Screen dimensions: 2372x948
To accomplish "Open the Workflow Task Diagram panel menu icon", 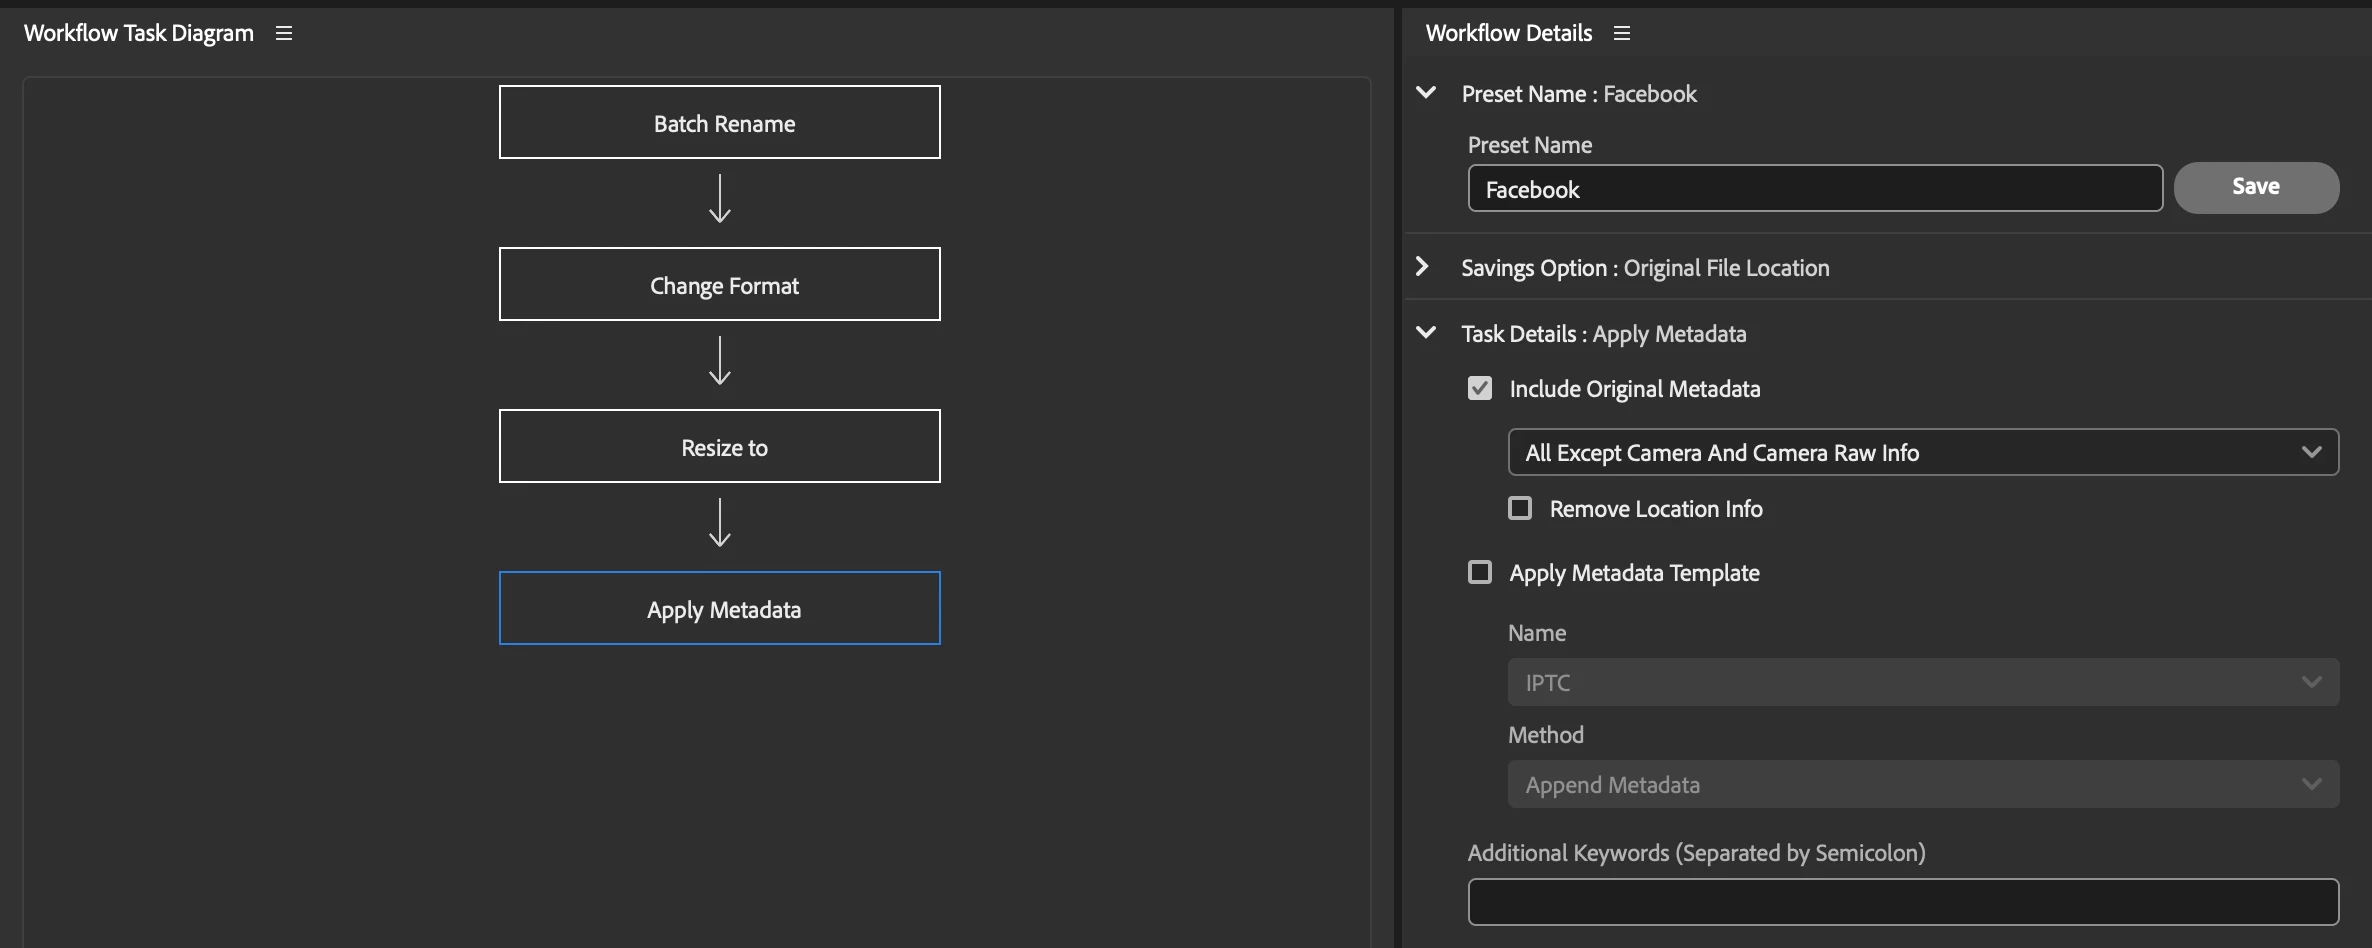I will (284, 34).
